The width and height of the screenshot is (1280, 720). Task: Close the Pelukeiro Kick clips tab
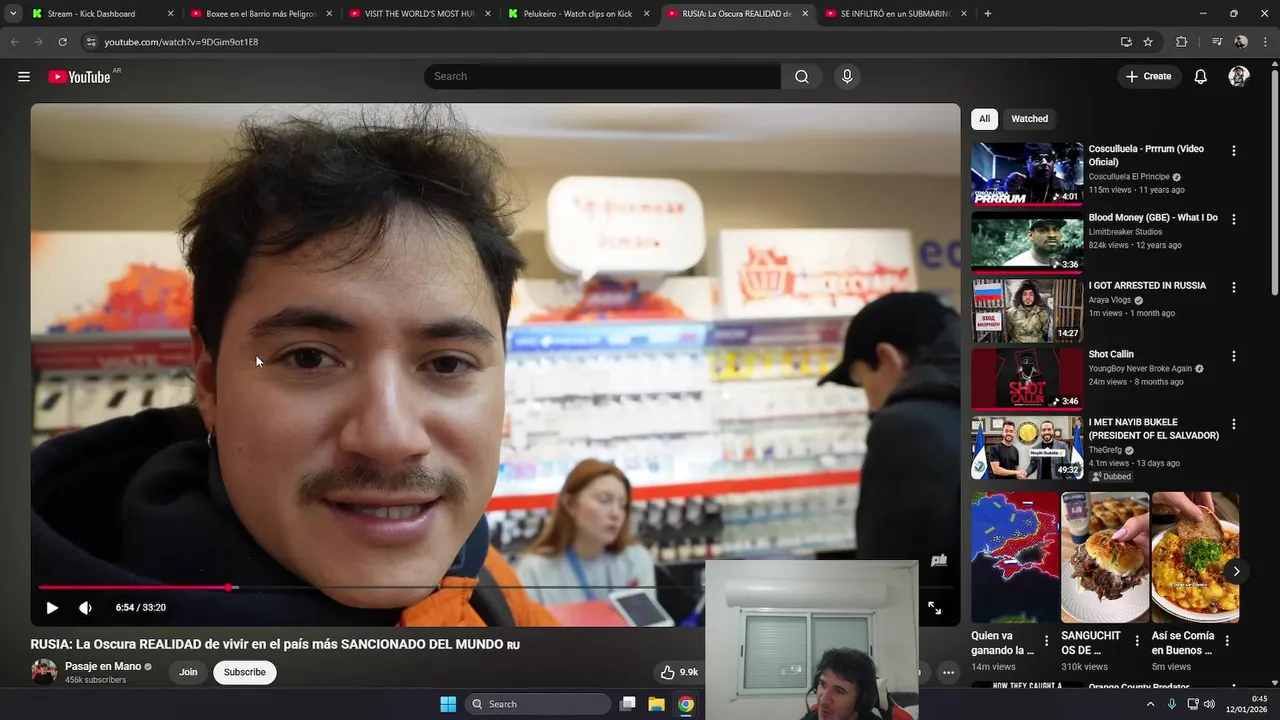646,14
